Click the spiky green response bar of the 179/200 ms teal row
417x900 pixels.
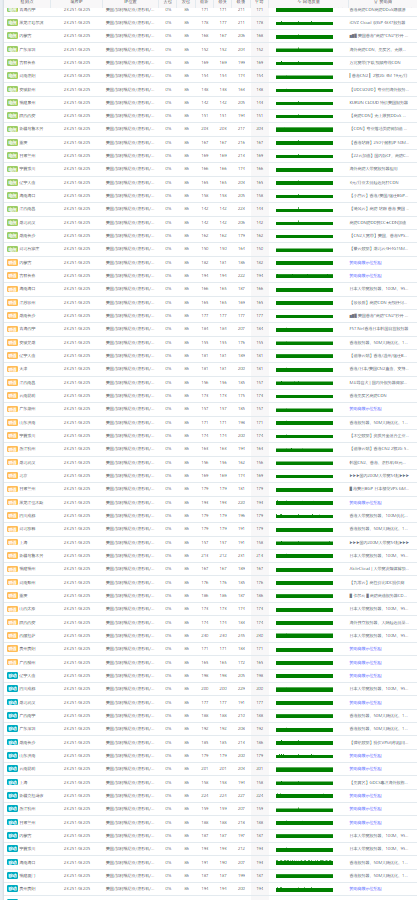point(304,756)
